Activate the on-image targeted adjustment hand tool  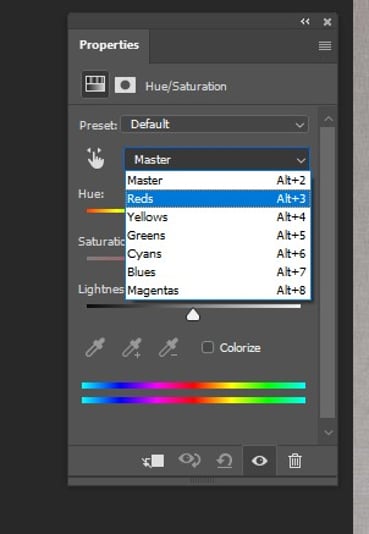[x=95, y=158]
